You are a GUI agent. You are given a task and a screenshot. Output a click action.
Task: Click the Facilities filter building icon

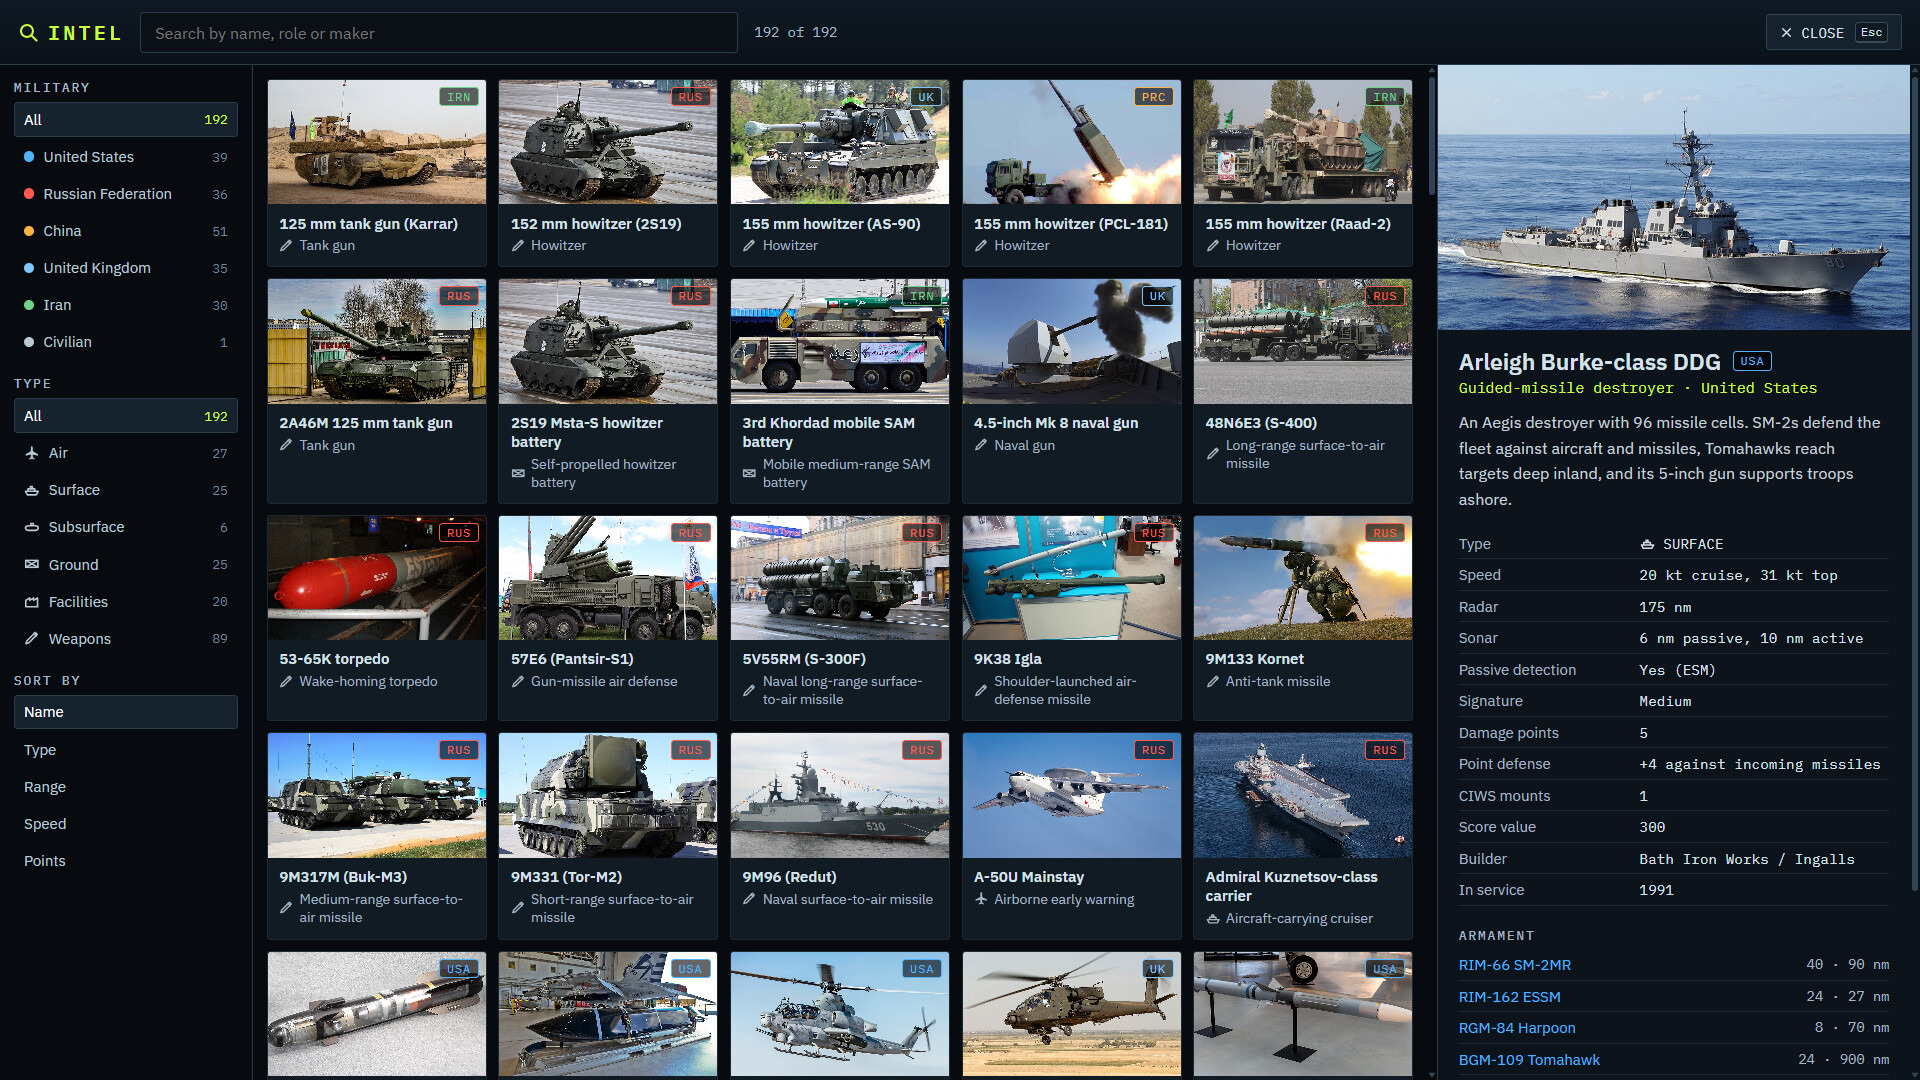click(x=32, y=602)
